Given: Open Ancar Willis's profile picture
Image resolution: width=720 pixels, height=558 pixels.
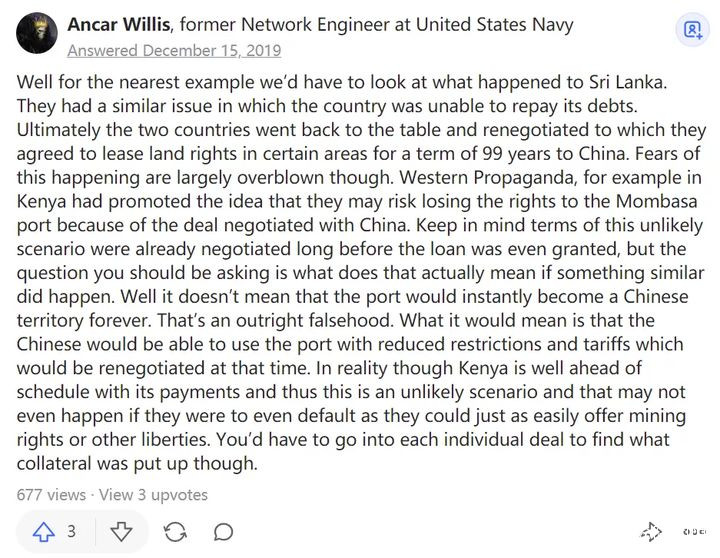Looking at the screenshot, I should click(x=37, y=33).
